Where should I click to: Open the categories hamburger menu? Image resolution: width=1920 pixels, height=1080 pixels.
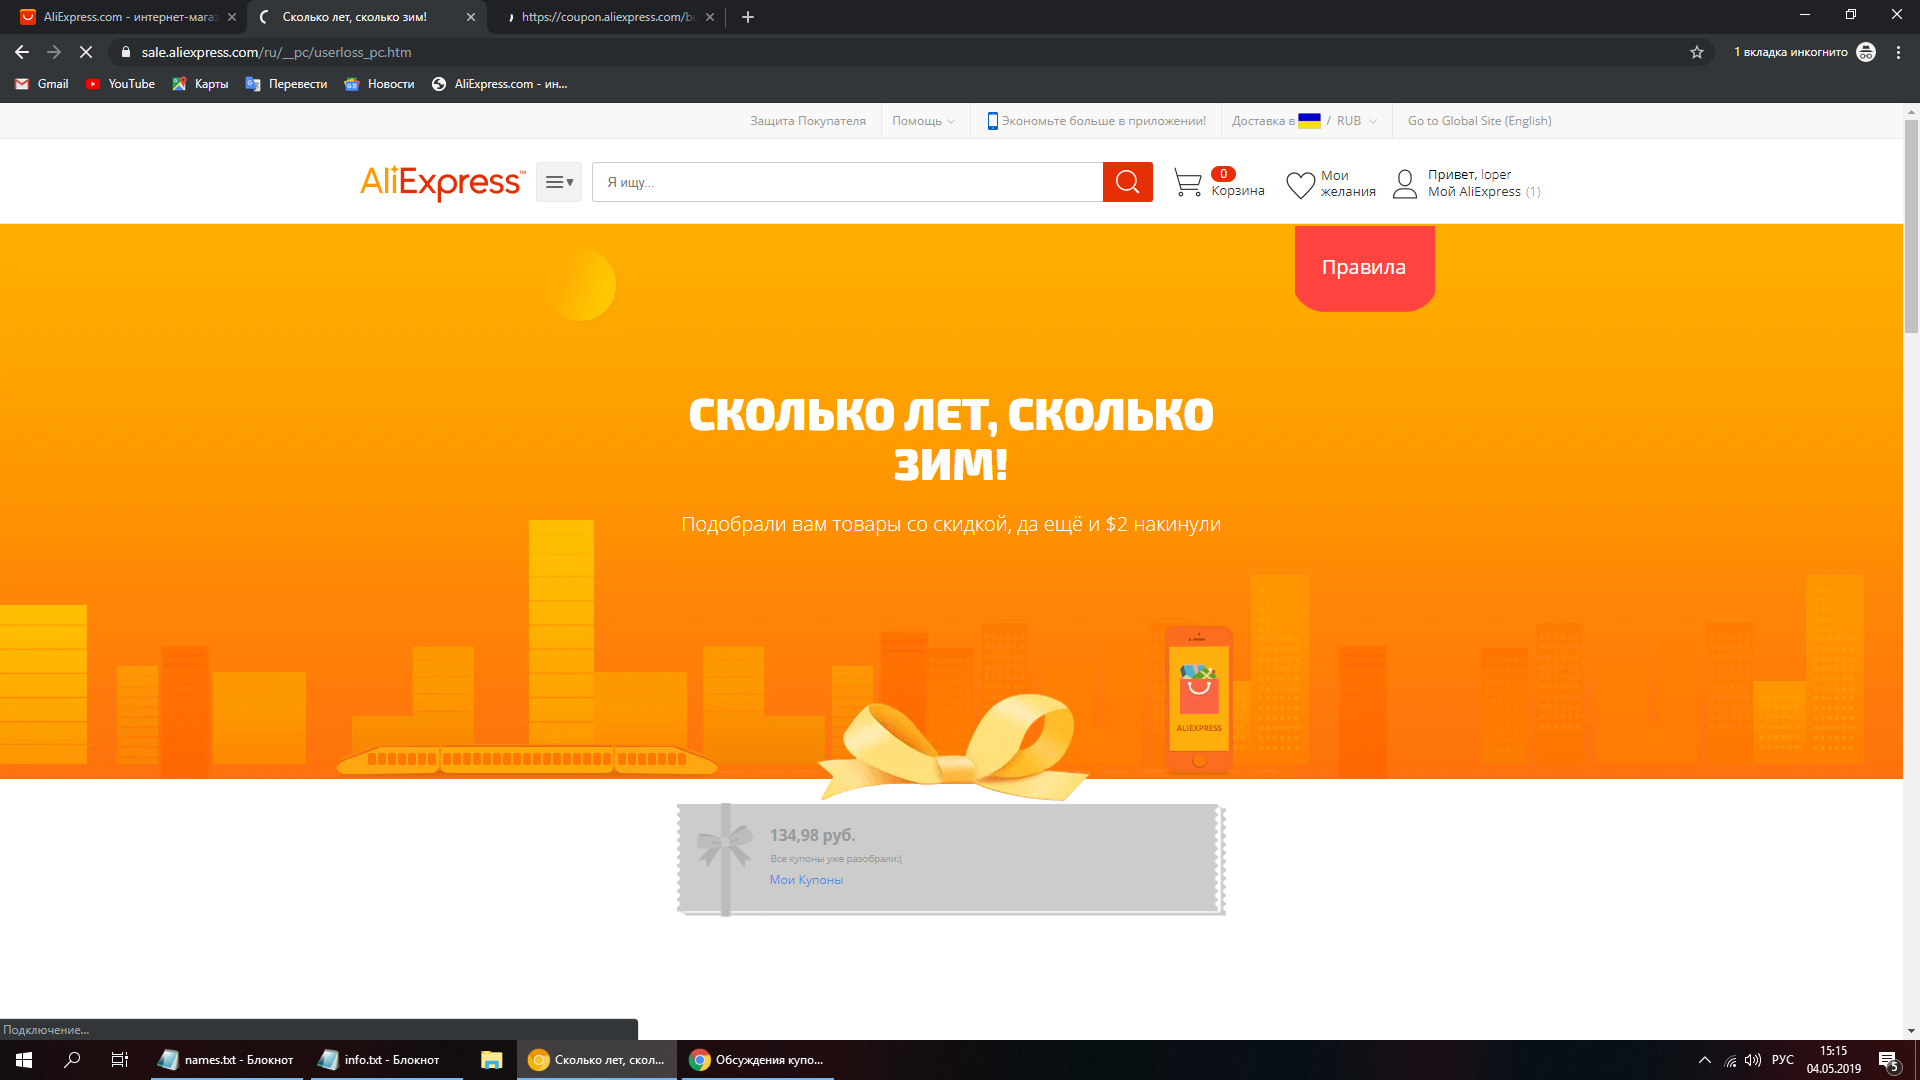558,183
